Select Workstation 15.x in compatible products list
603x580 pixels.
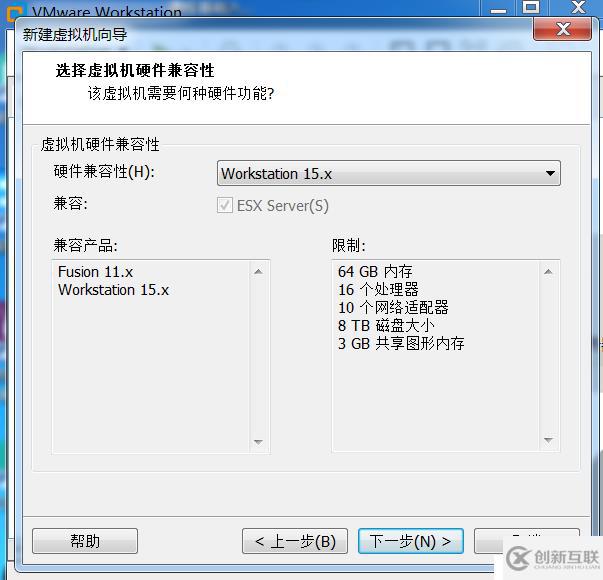coord(113,290)
